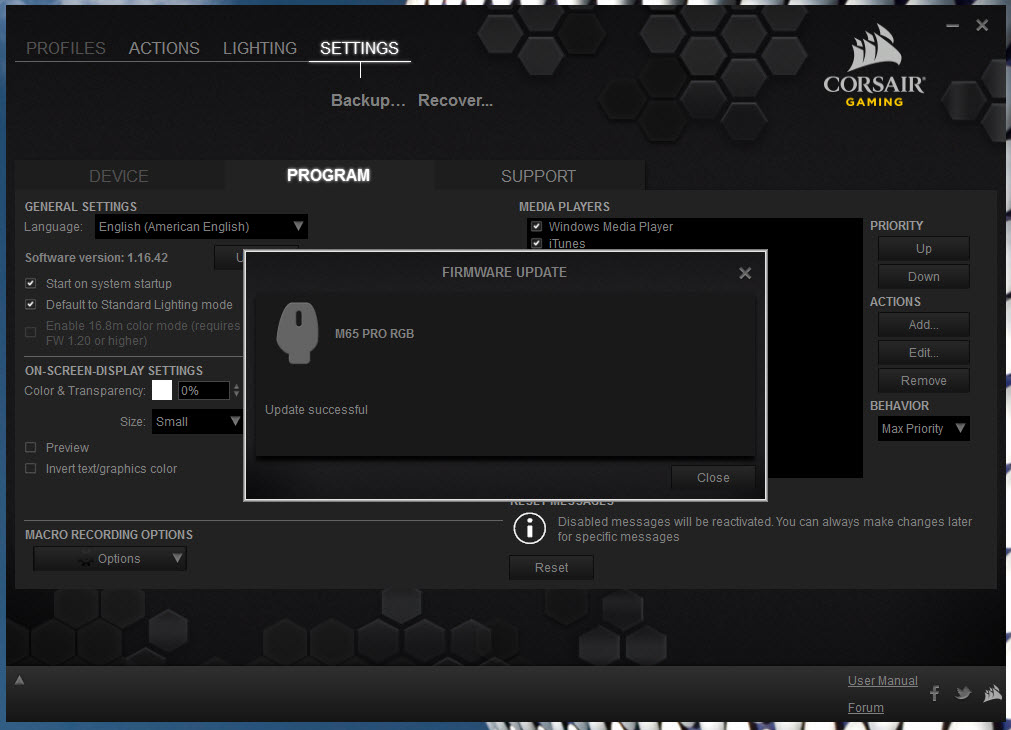Toggle Default to Standard Lighting mode
Screen dimensions: 1011x730
coord(30,304)
